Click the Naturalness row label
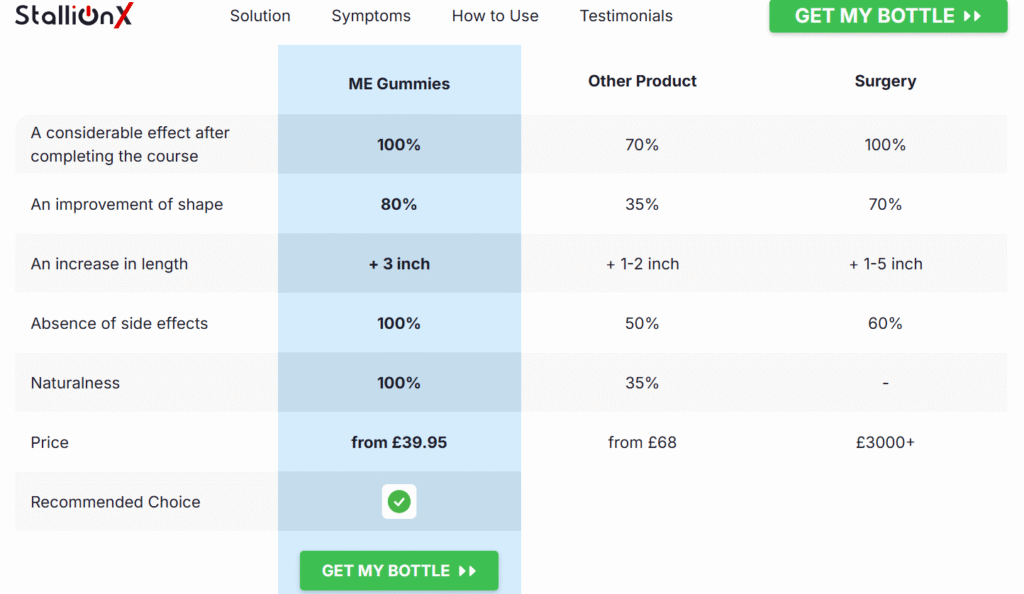The width and height of the screenshot is (1024, 594). click(x=75, y=383)
